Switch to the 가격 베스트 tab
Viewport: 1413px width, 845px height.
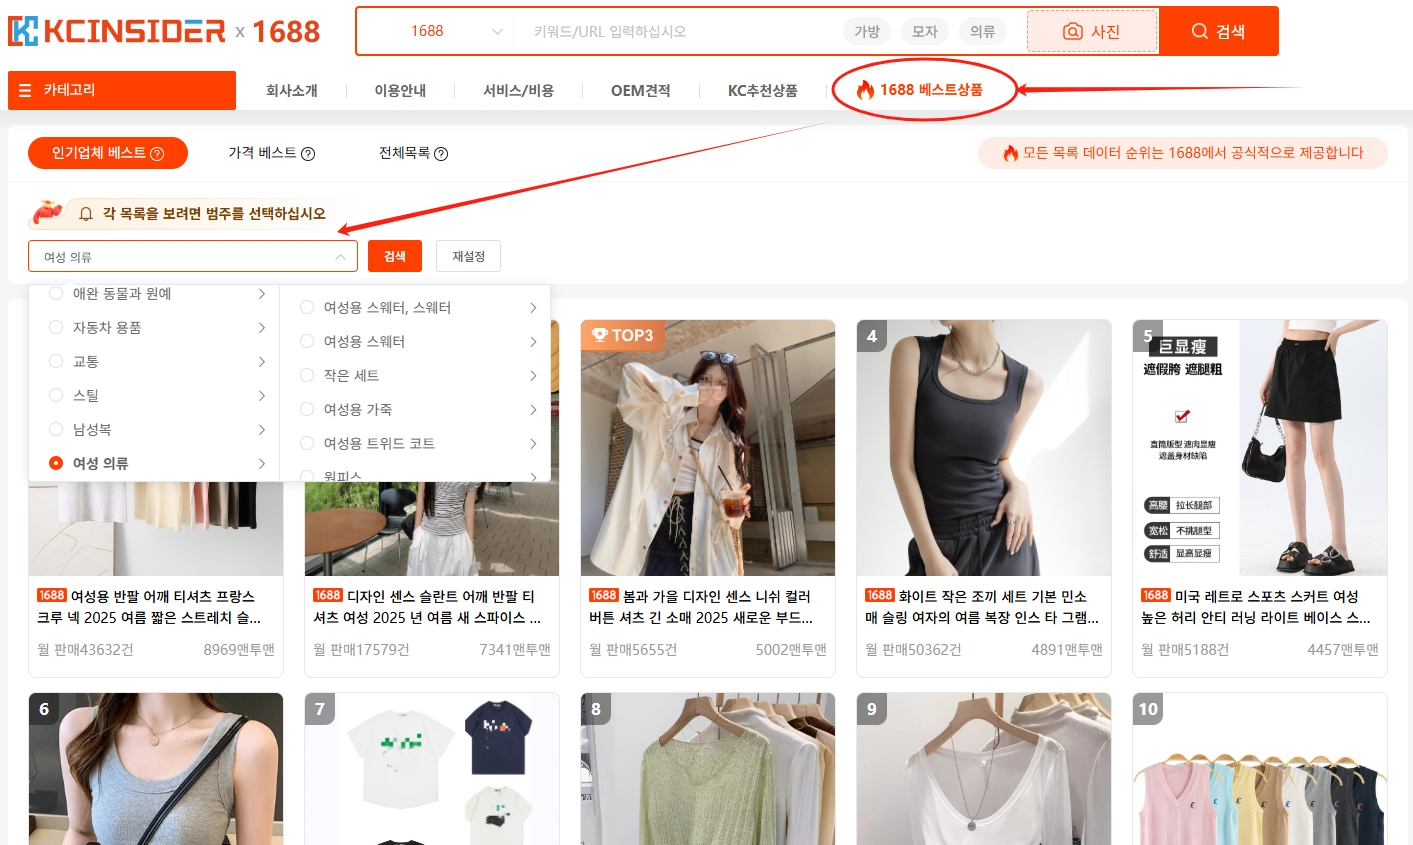click(x=271, y=153)
